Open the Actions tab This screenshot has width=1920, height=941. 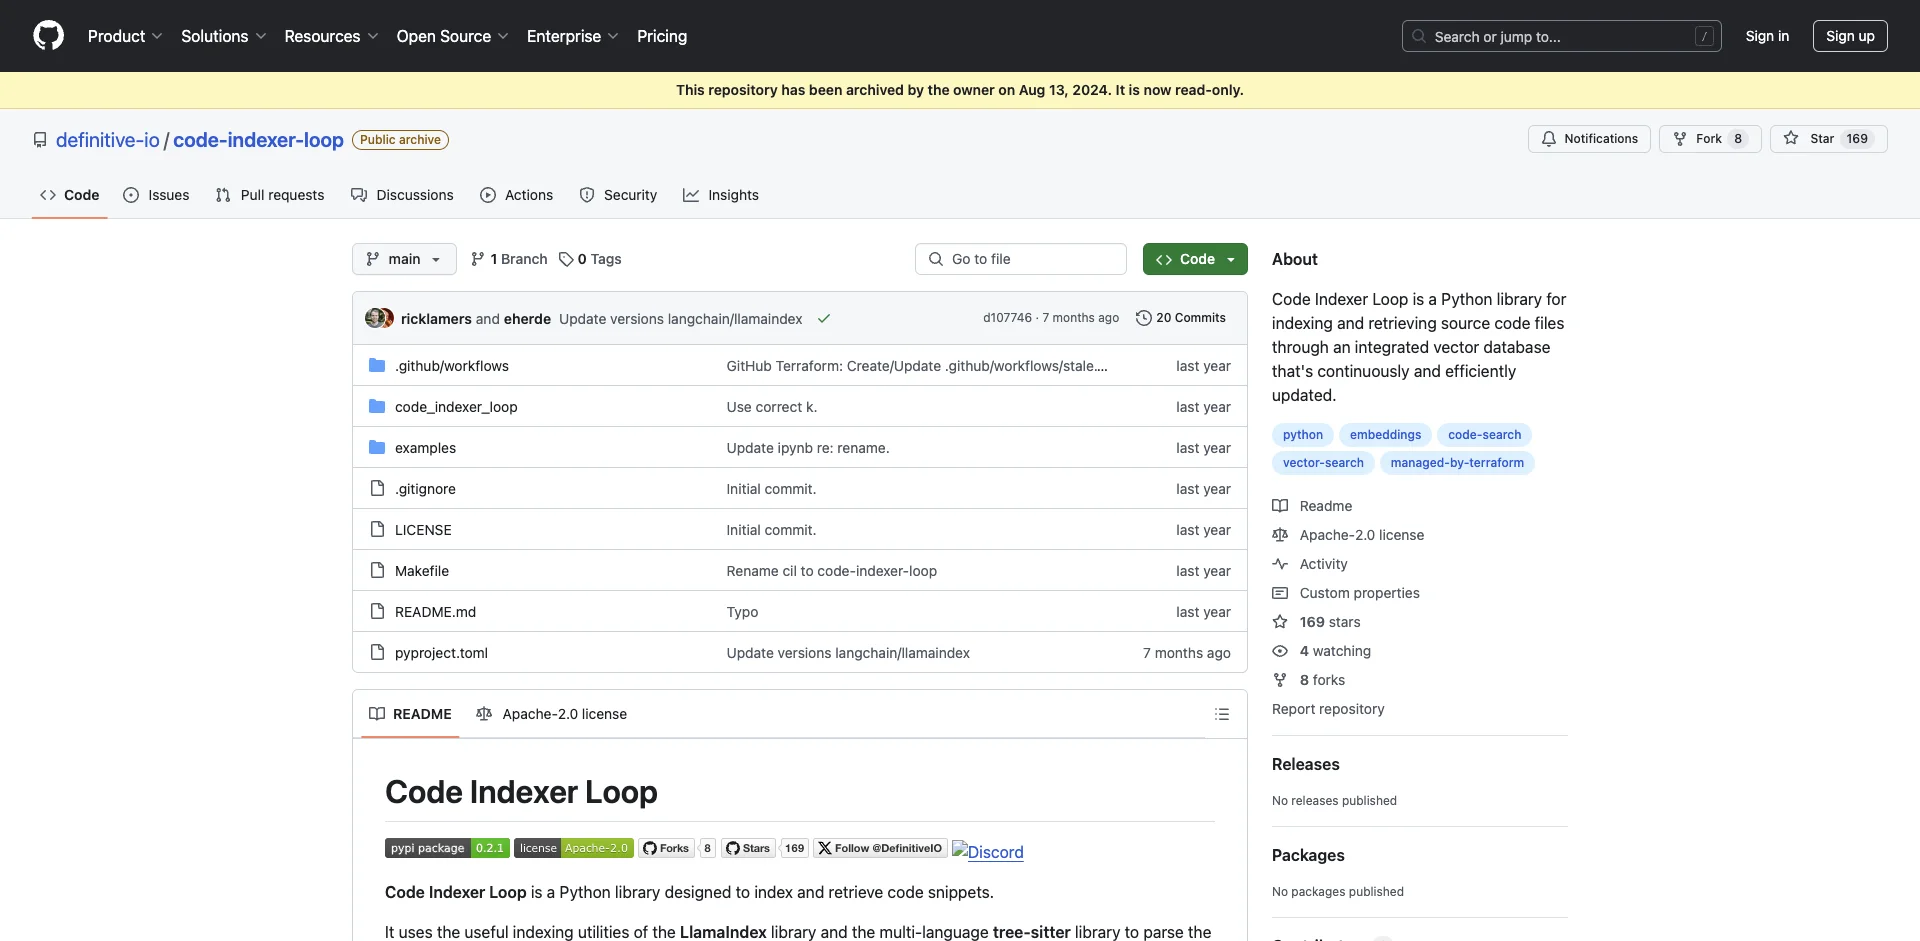coord(516,195)
